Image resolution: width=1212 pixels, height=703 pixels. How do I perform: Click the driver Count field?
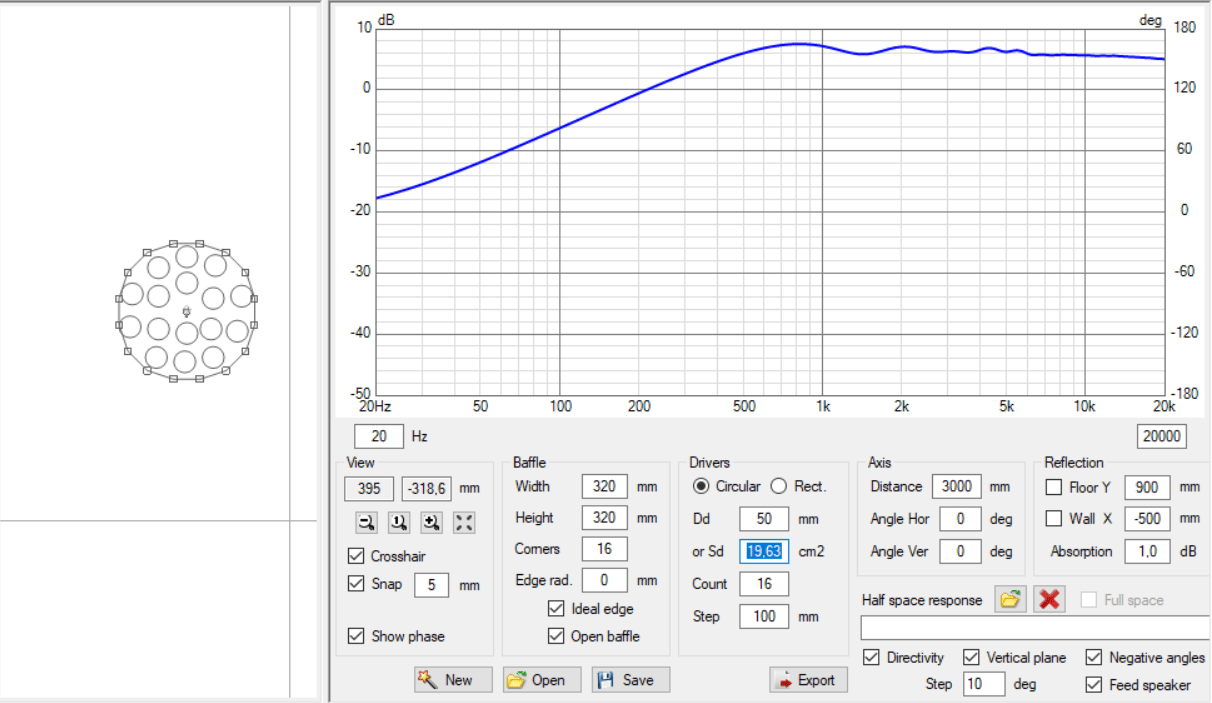pyautogui.click(x=764, y=584)
